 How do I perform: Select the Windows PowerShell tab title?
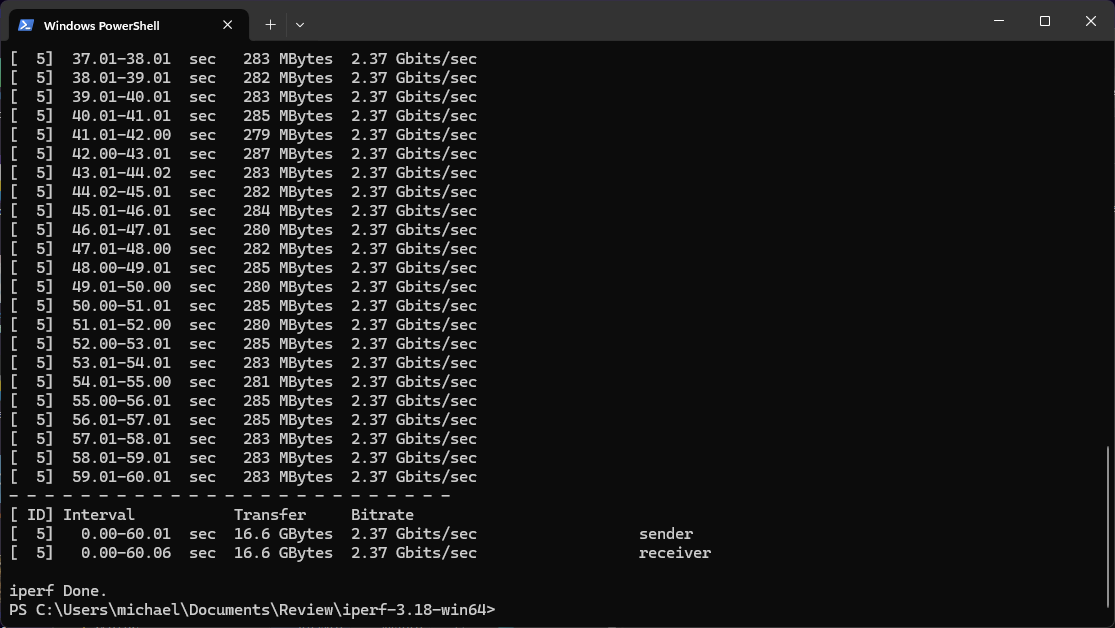click(x=101, y=25)
